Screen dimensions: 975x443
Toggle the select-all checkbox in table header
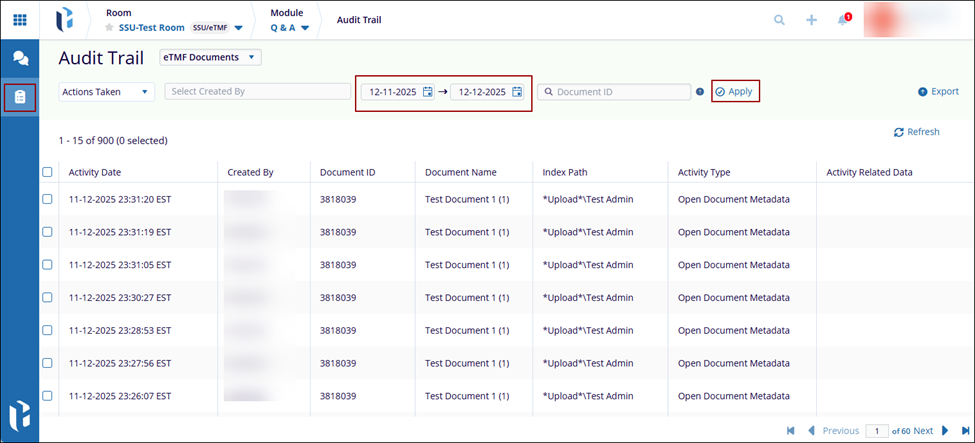pyautogui.click(x=47, y=172)
